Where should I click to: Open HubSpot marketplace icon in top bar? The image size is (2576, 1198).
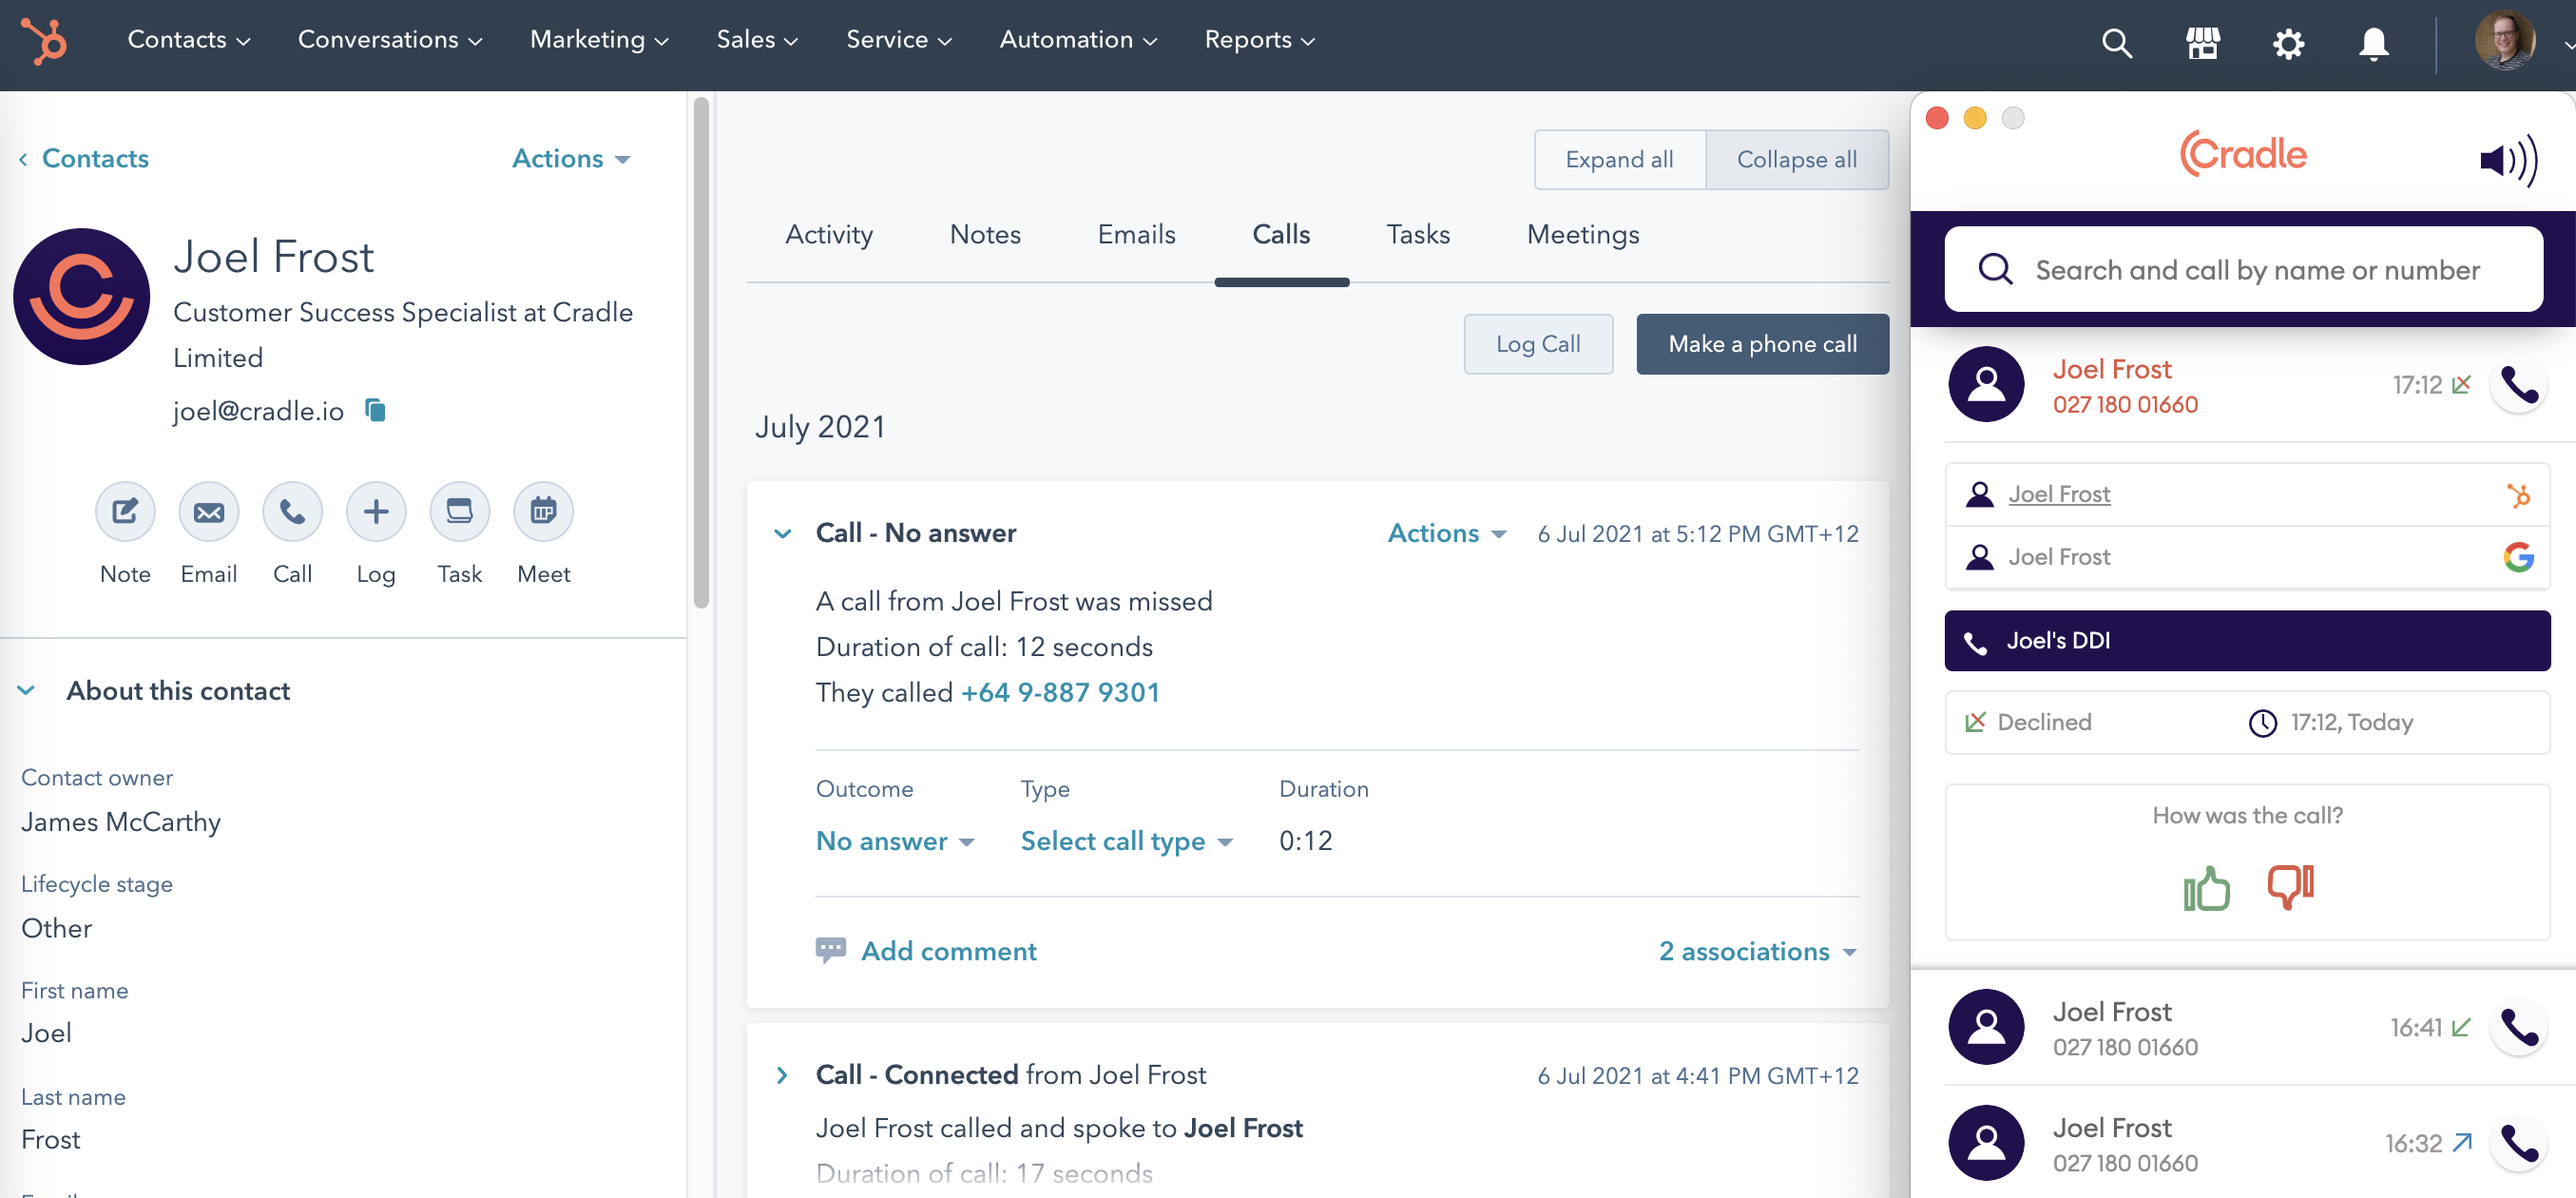point(2203,42)
